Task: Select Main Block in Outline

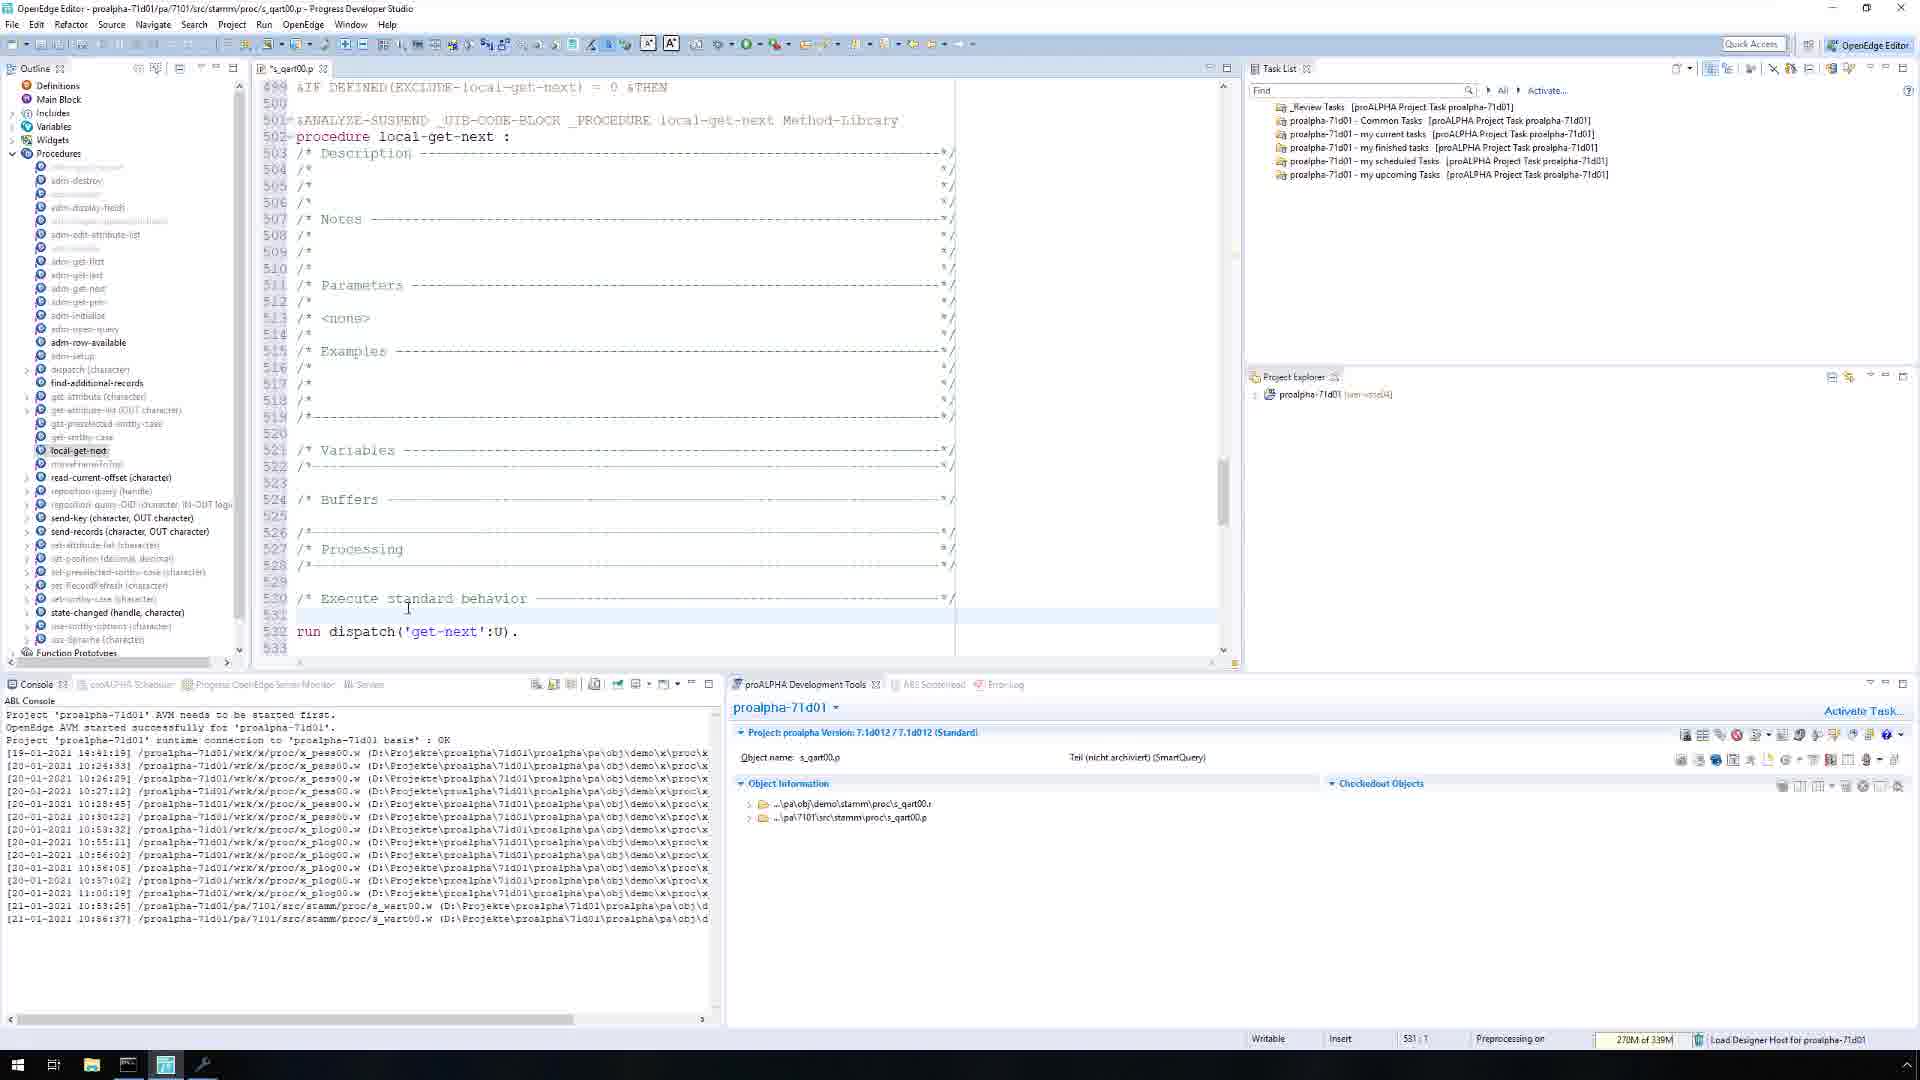Action: [x=58, y=100]
